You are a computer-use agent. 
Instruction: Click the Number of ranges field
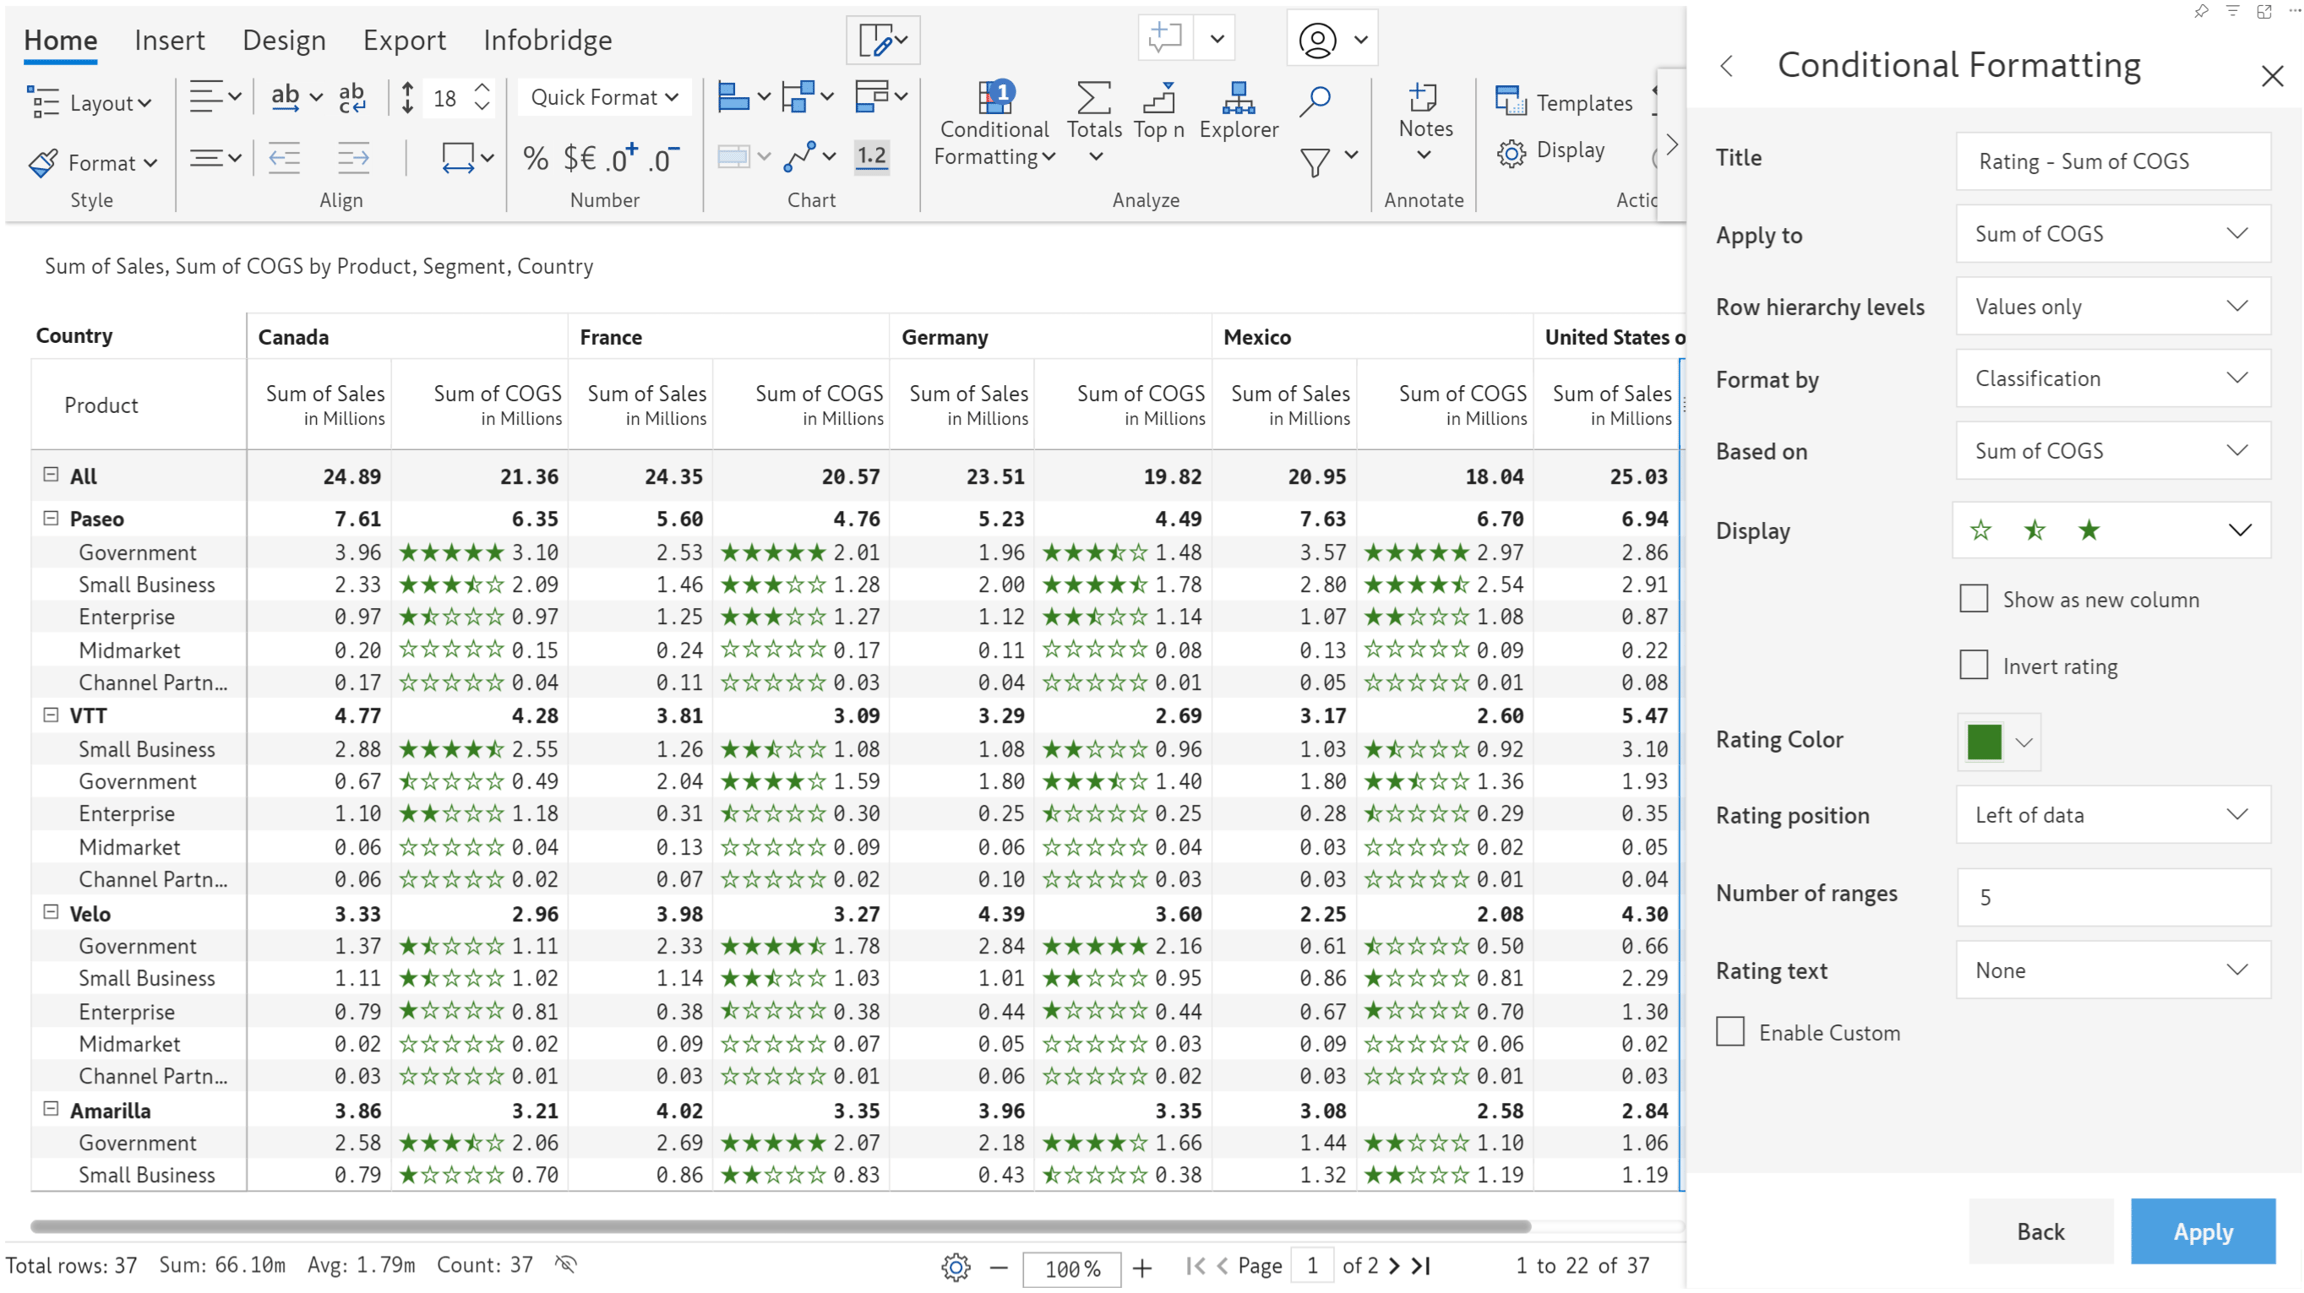[x=2112, y=897]
